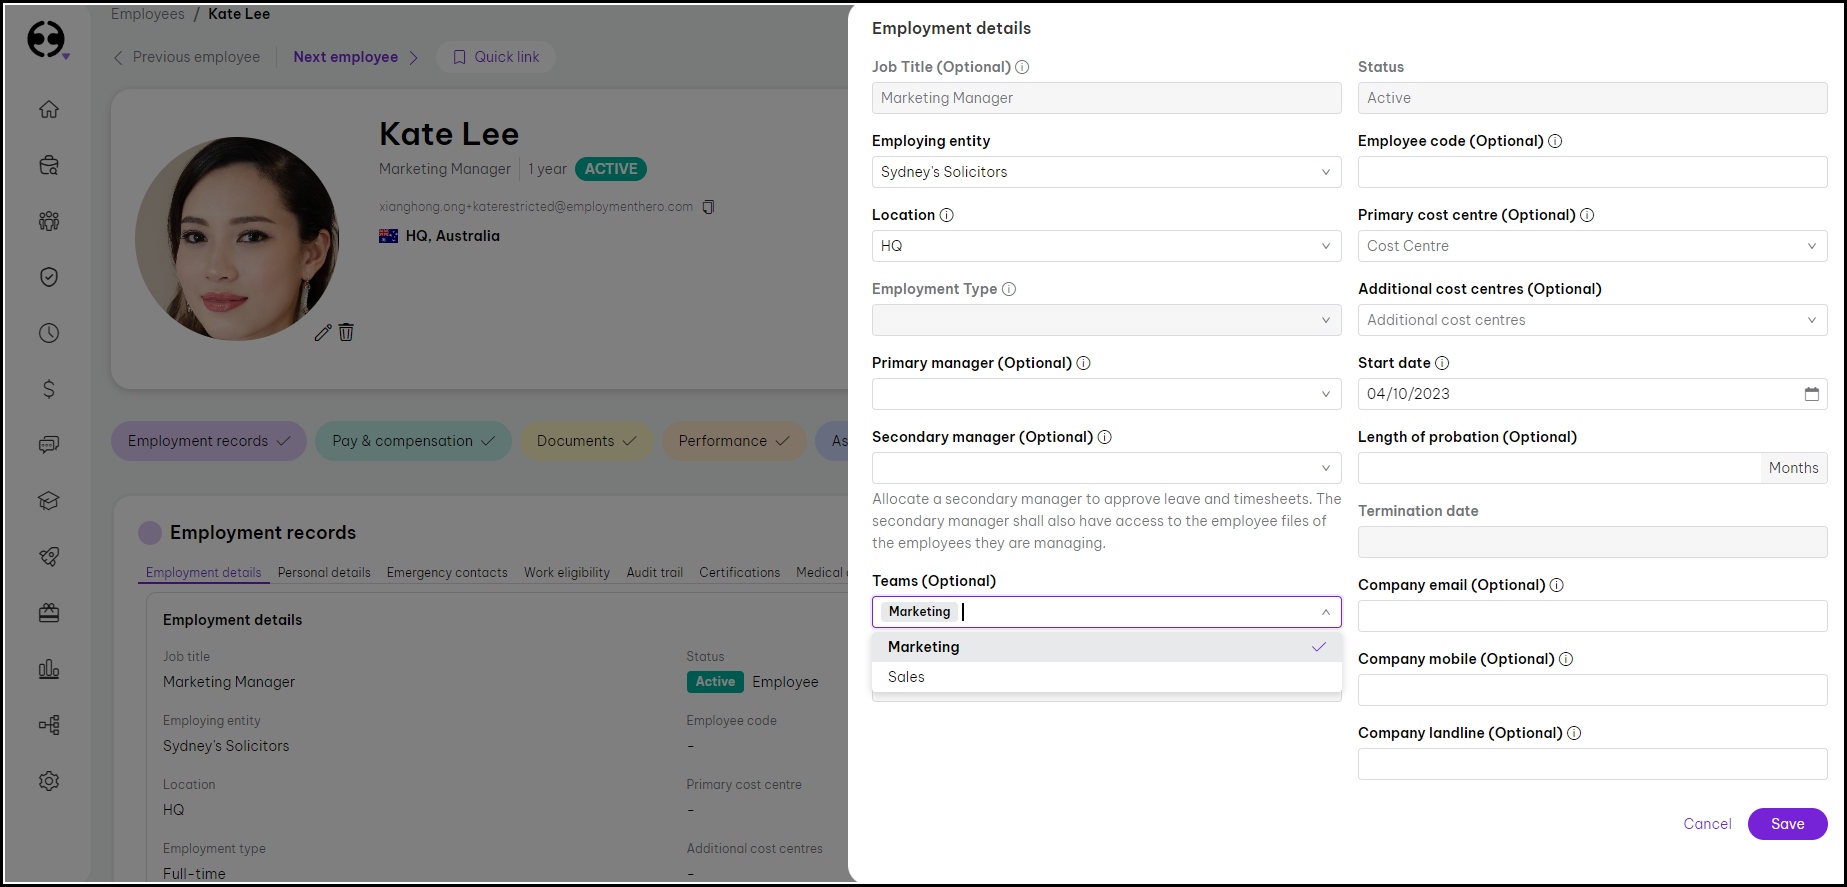
Task: Click the pencil edit photo icon
Action: tap(323, 333)
